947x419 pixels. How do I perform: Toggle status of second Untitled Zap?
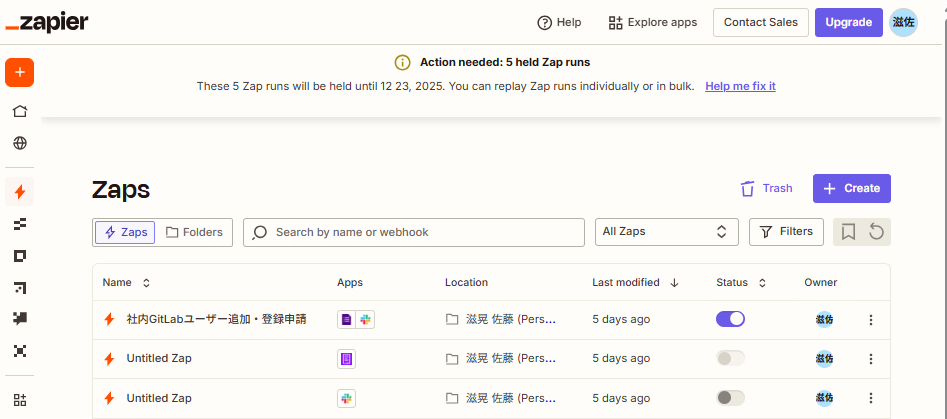(x=731, y=397)
